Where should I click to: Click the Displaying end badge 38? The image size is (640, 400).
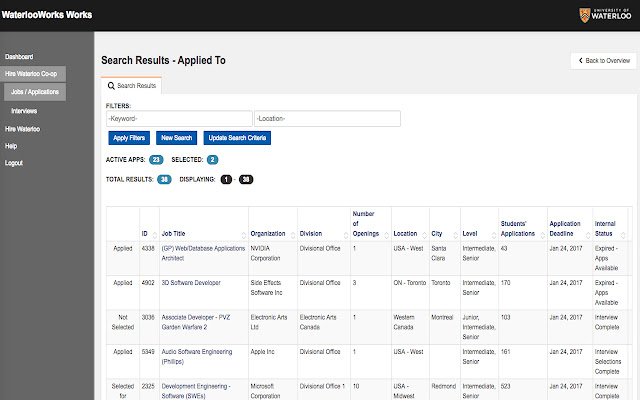(246, 179)
